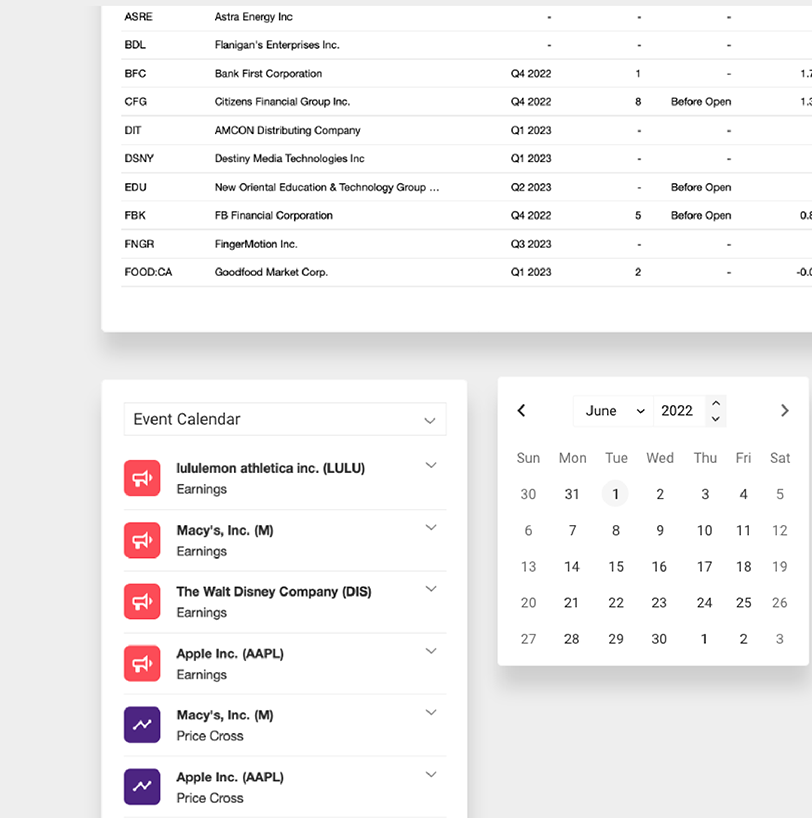
Task: Open the June month selector
Action: (x=614, y=411)
